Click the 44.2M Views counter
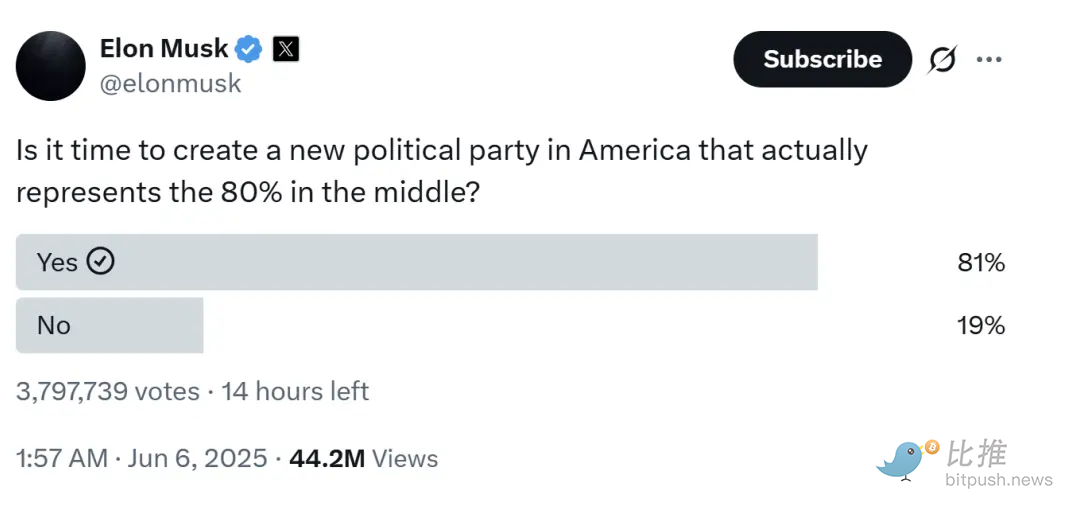This screenshot has width=1073, height=507. pos(363,459)
